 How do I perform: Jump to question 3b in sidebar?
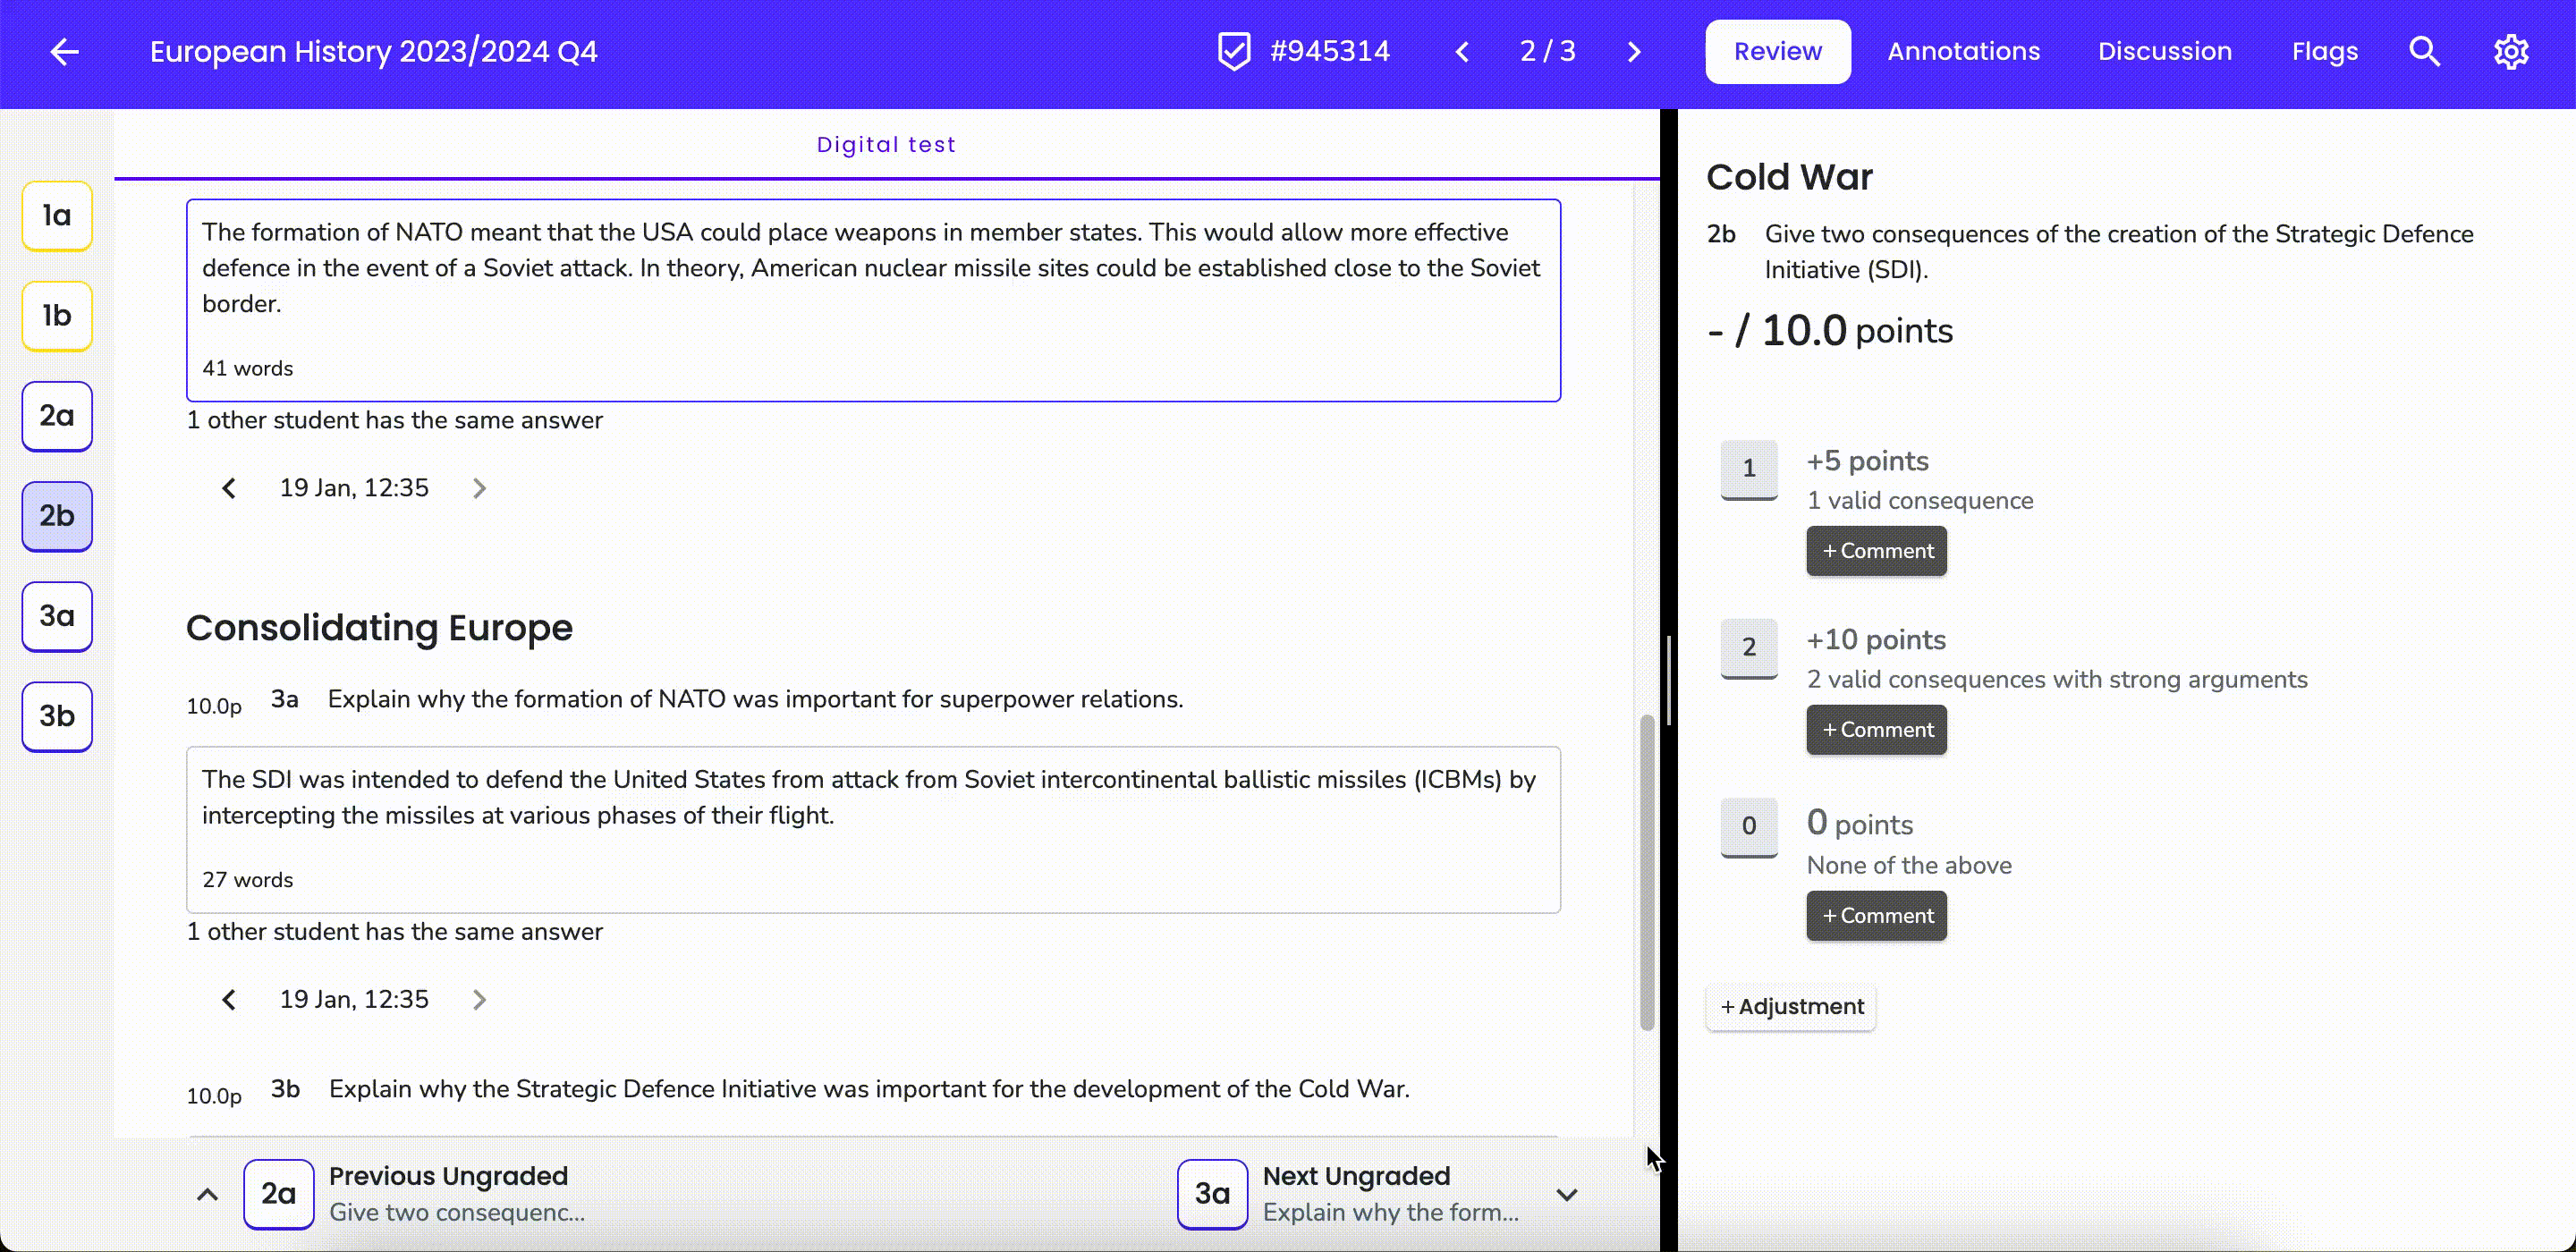click(x=57, y=716)
